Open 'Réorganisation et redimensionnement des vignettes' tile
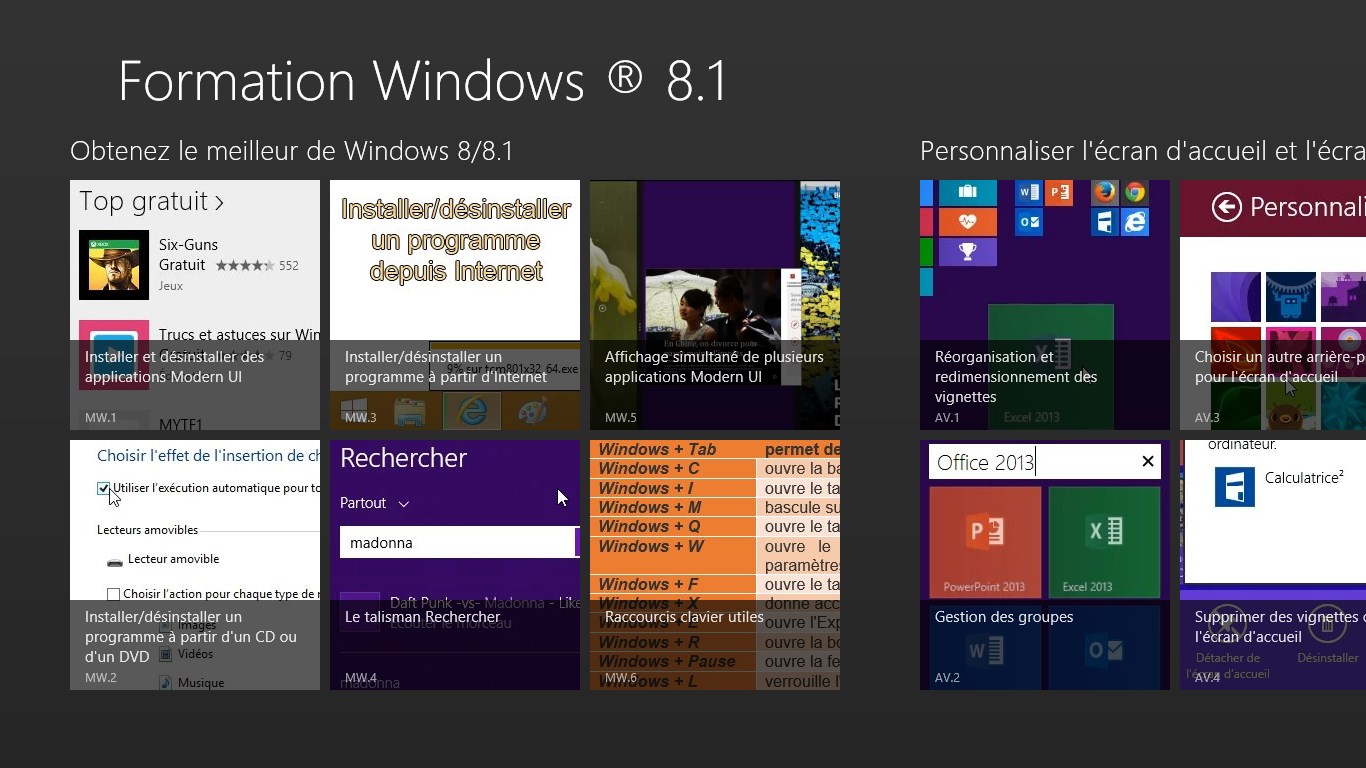 pos(1015,376)
